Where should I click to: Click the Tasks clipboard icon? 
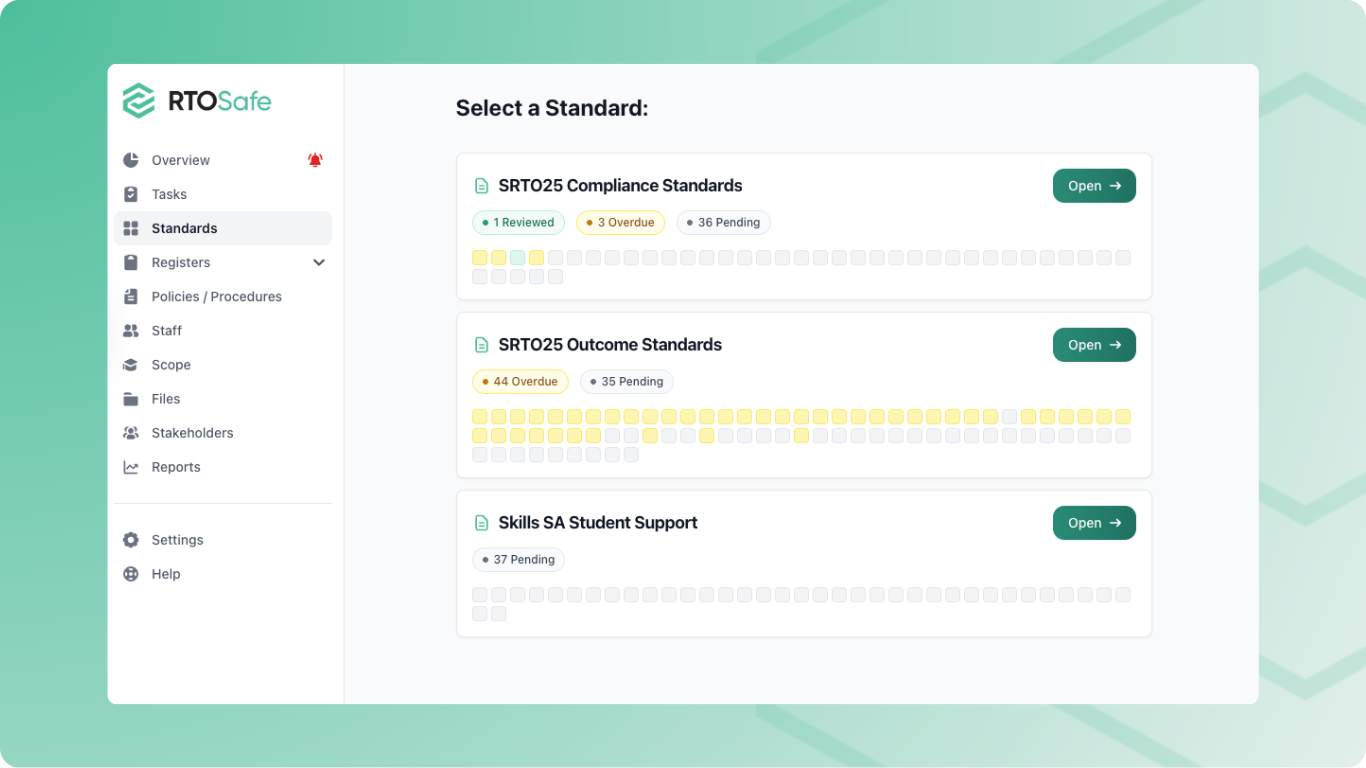[x=131, y=194]
